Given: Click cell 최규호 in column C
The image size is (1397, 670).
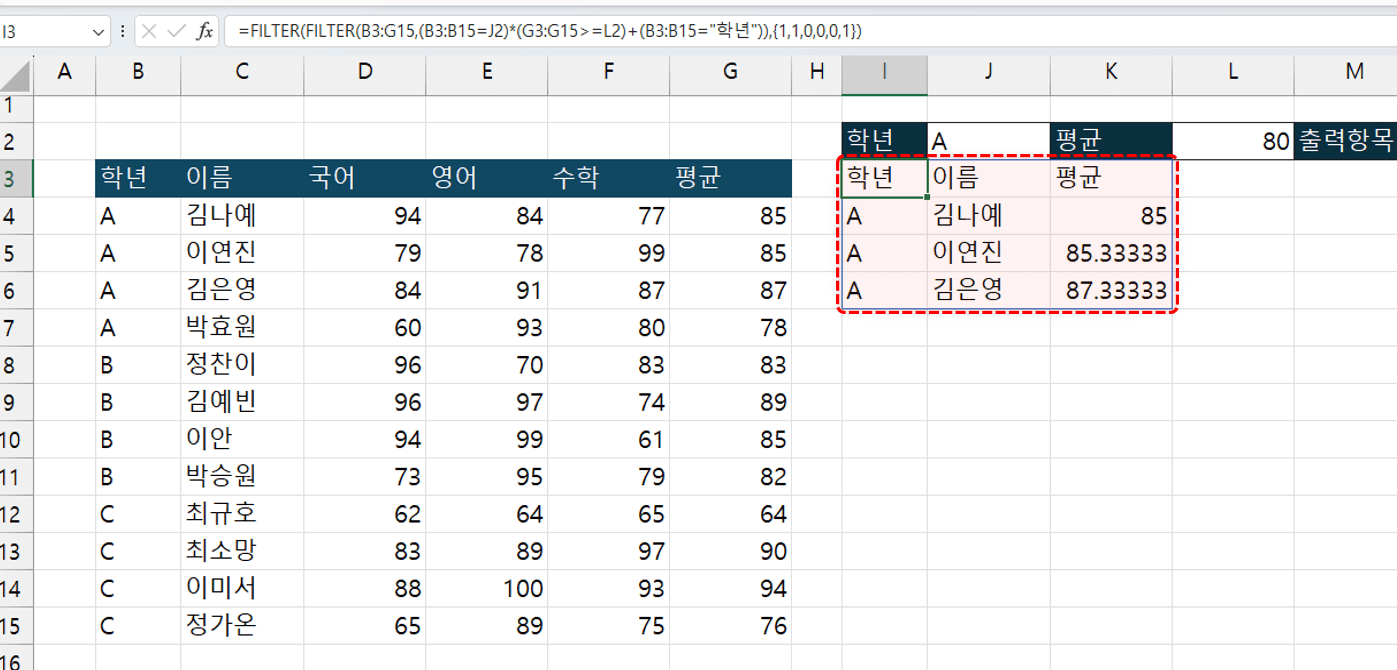Looking at the screenshot, I should tap(242, 515).
